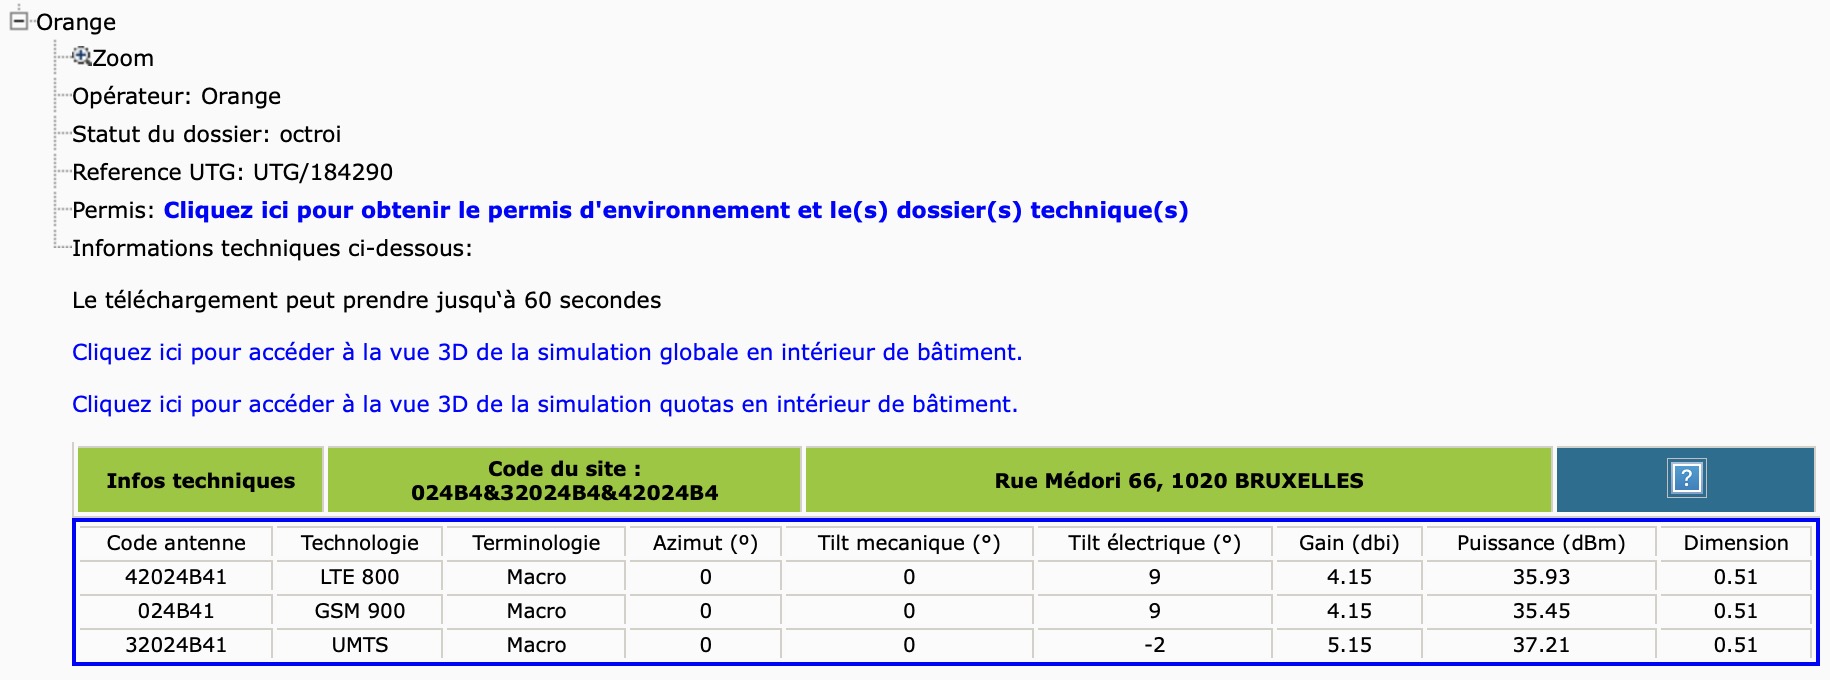Click the gain value '5.15'
The image size is (1830, 680).
pos(1349,645)
